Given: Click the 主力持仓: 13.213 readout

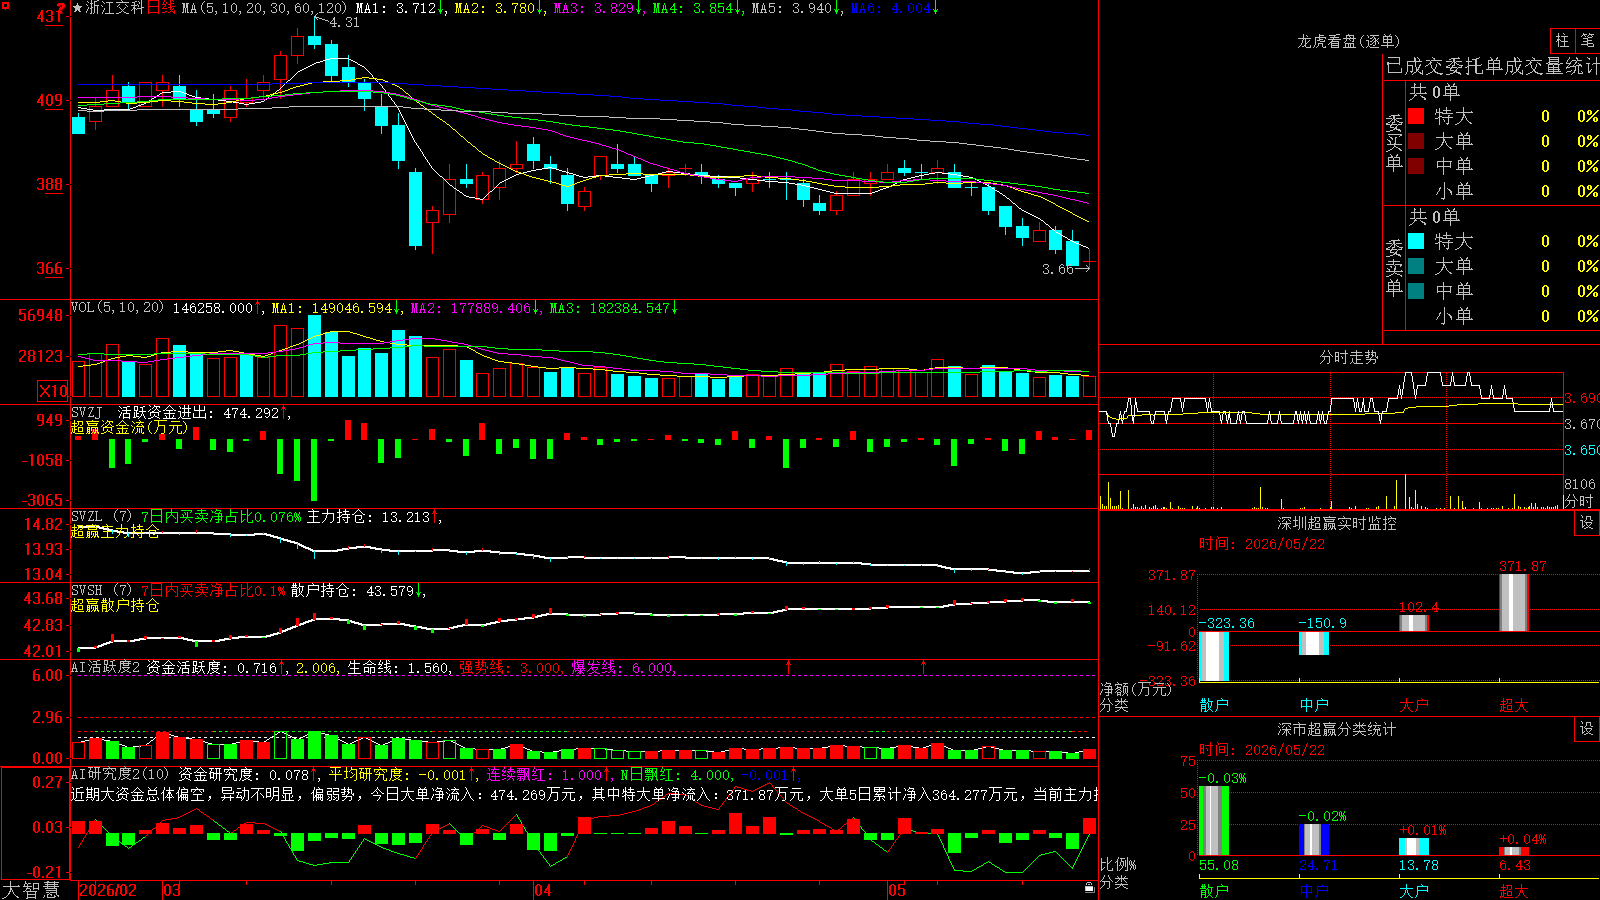Looking at the screenshot, I should (x=368, y=517).
